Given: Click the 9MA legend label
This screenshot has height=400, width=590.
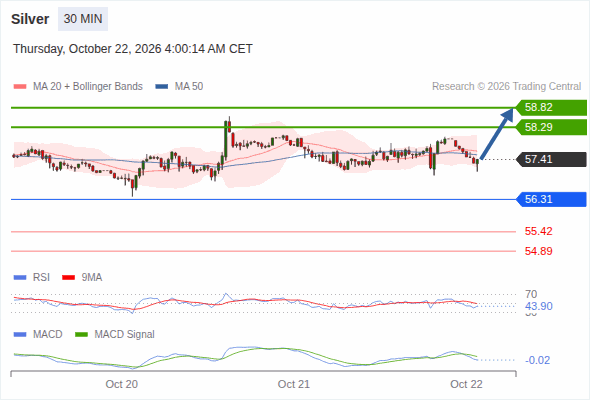Looking at the screenshot, I should pyautogui.click(x=92, y=278).
